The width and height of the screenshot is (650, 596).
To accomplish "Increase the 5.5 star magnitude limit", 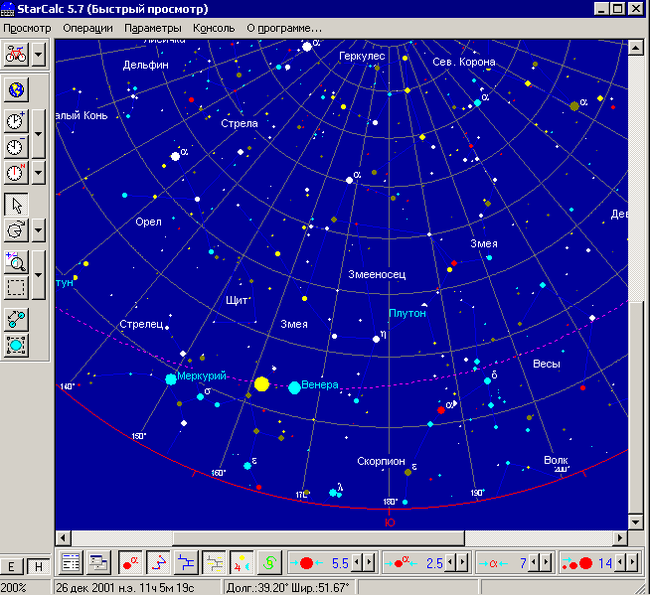I will tap(369, 563).
